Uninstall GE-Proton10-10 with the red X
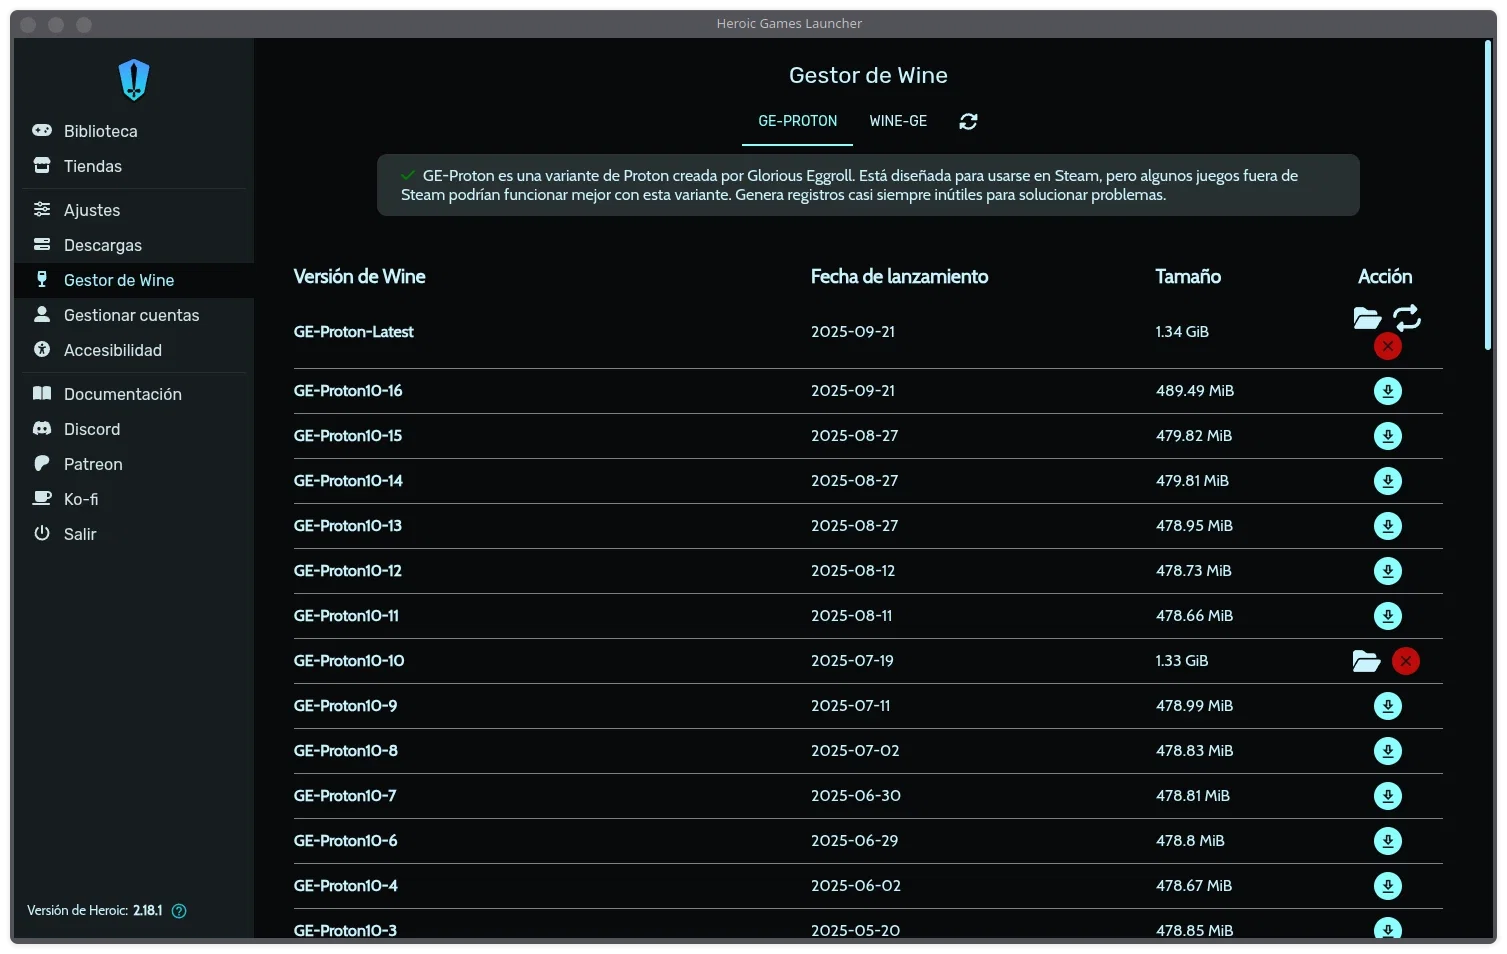Screen dimensions: 1507x954 [x=1406, y=661]
